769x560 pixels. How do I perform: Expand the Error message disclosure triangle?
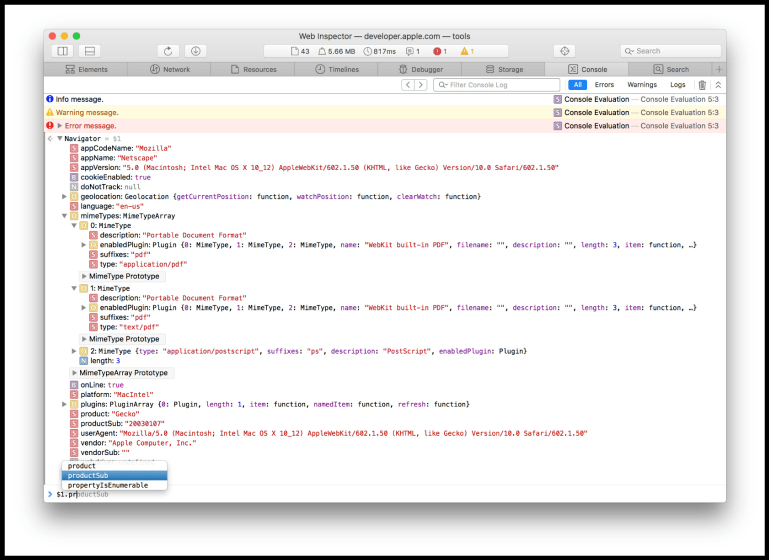(x=60, y=126)
